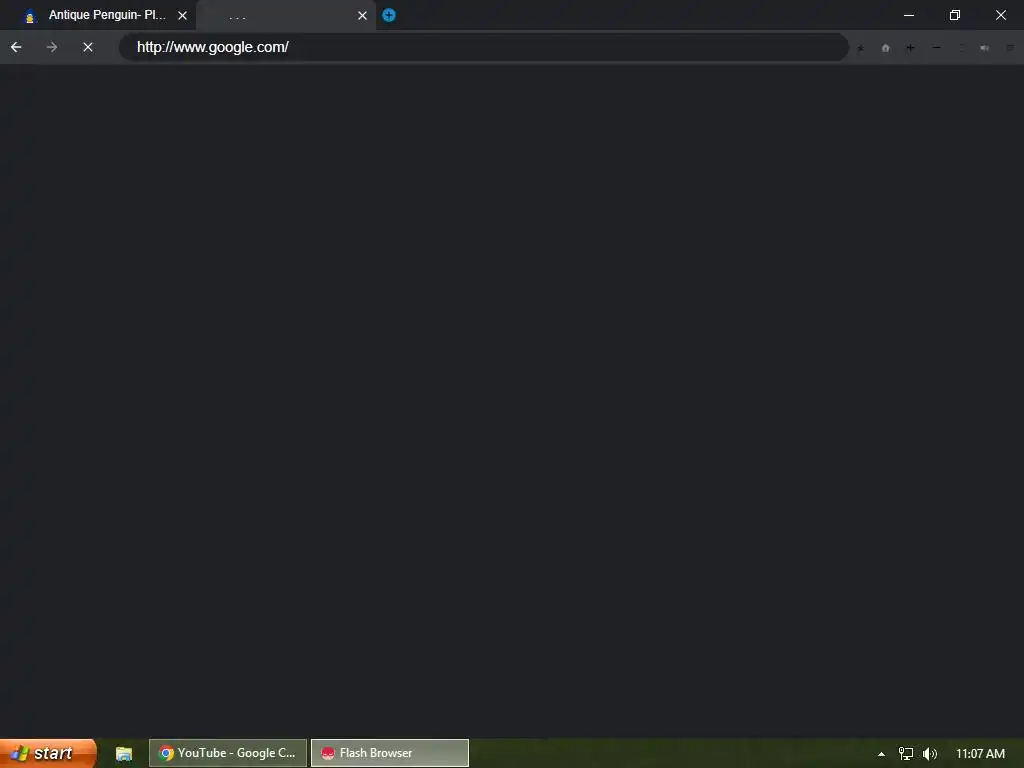Zoom out with the minus toolbar icon
The image size is (1024, 768).
point(936,48)
